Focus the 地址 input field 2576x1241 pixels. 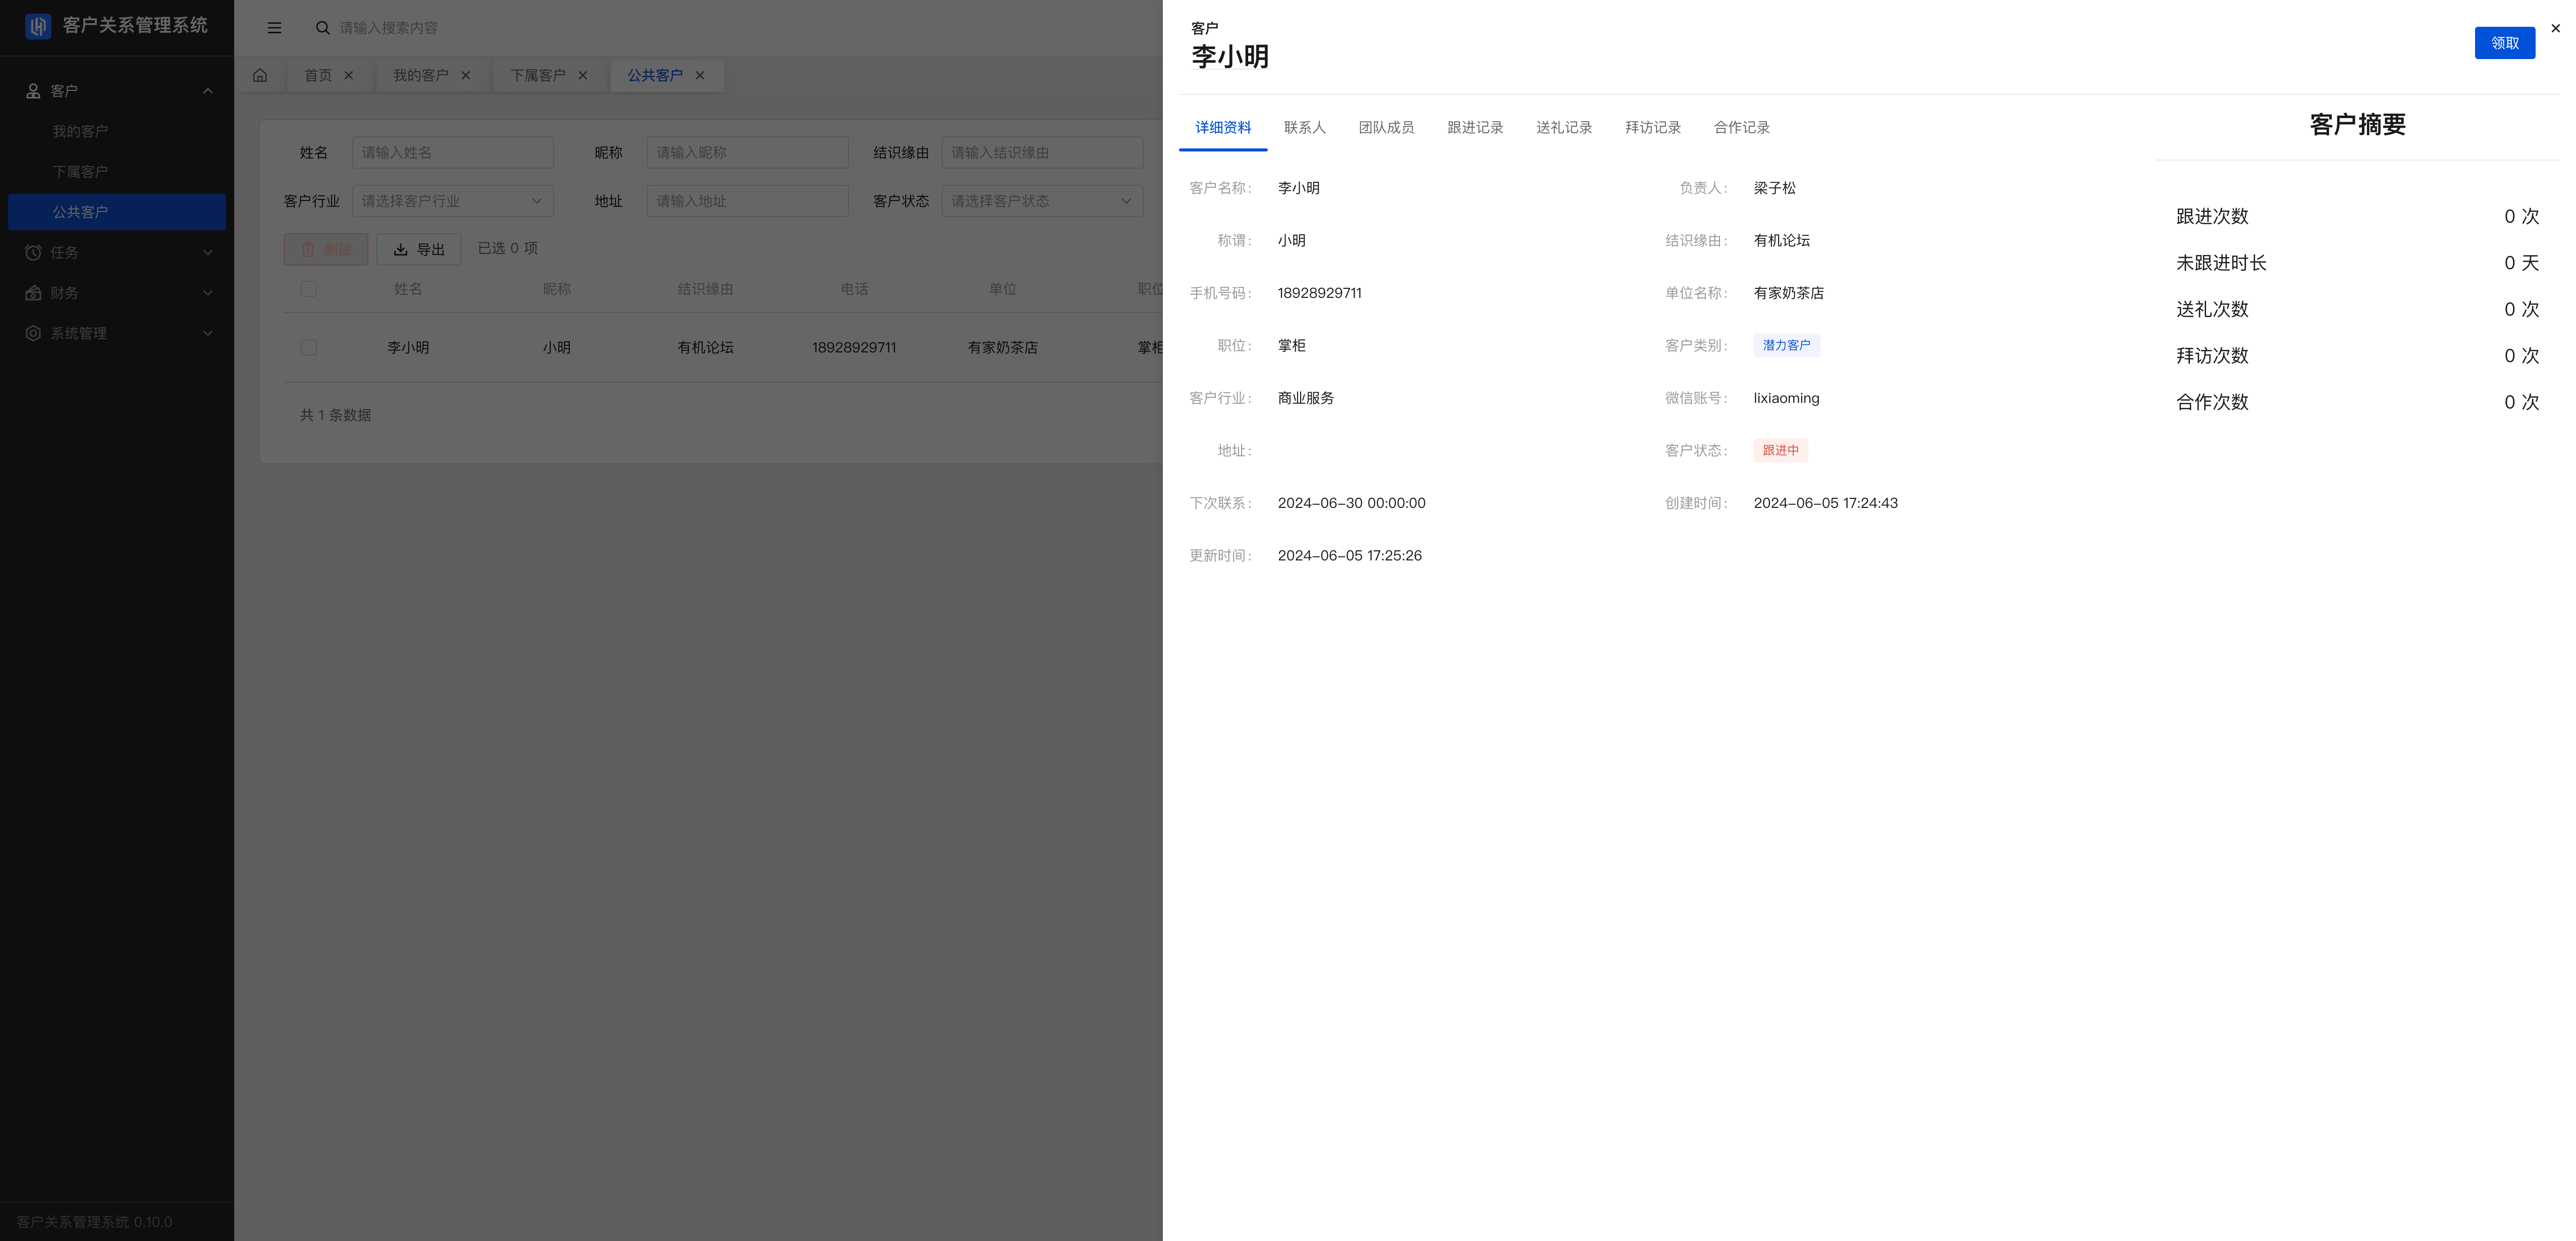(748, 201)
